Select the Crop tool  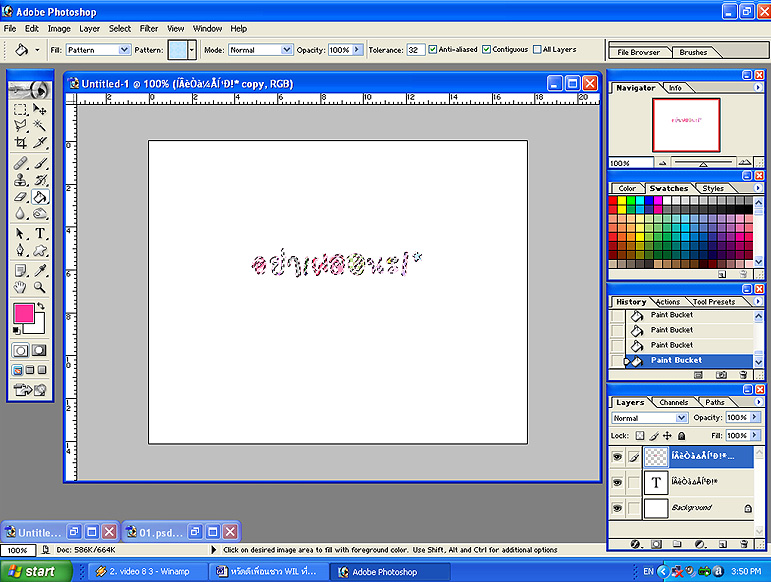[x=20, y=143]
